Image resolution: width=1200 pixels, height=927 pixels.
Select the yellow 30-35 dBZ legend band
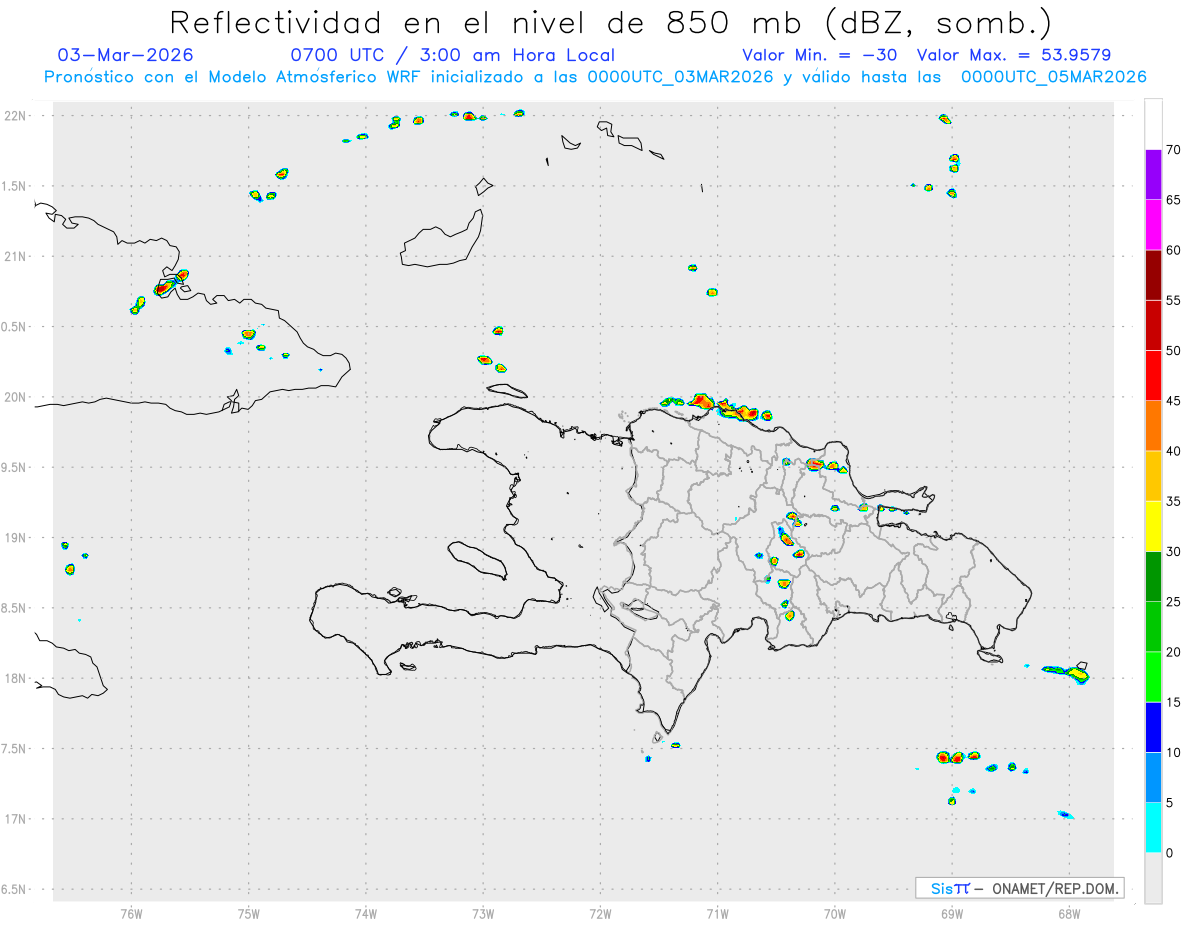click(x=1153, y=526)
